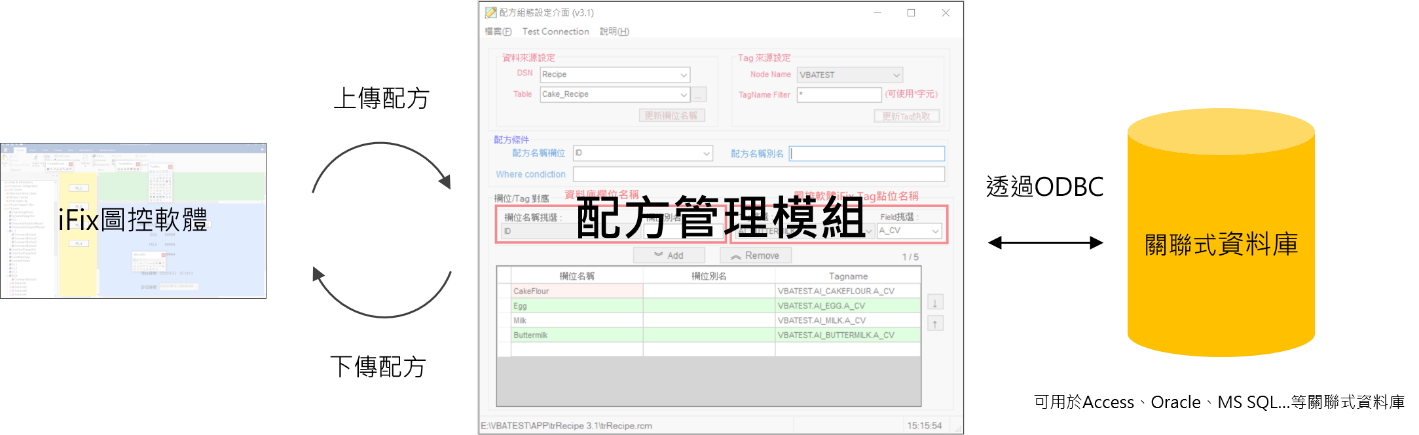1419x435 pixels.
Task: Click the recipe app title bar icon
Action: click(490, 13)
